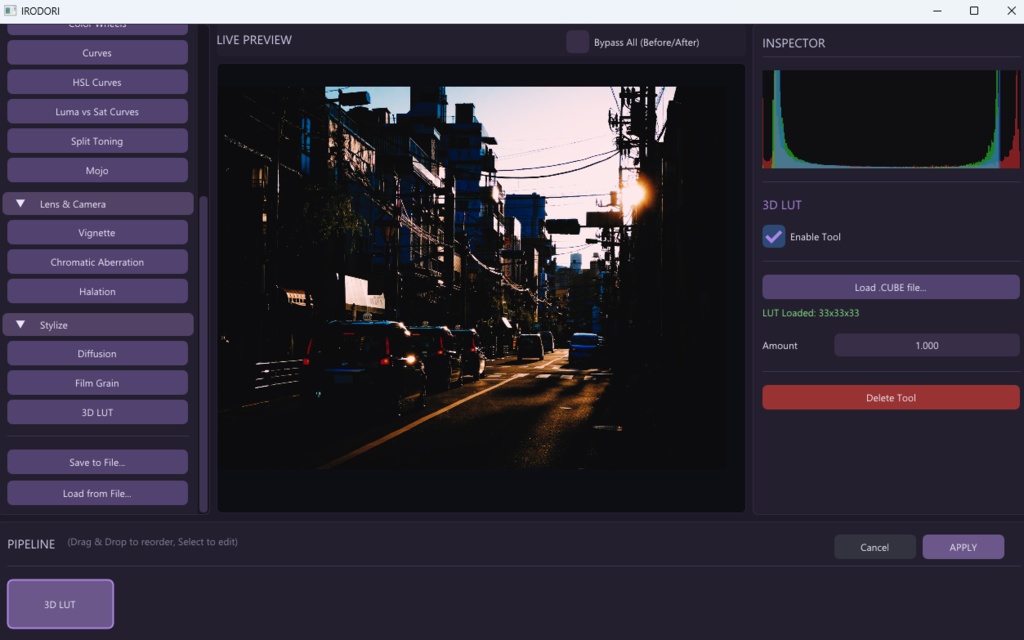Add the Vignette tool
The width and height of the screenshot is (1024, 640).
click(97, 232)
